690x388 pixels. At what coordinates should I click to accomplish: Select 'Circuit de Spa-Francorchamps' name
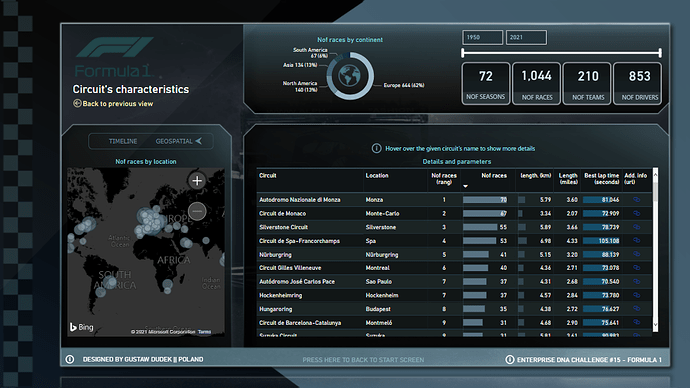click(299, 241)
